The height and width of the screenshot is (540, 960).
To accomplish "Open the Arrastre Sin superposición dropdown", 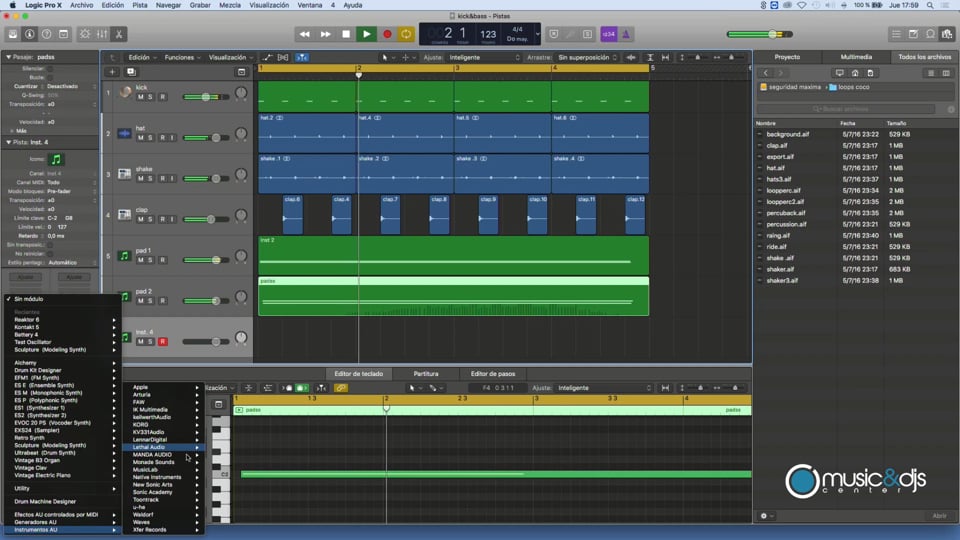I will coord(587,58).
